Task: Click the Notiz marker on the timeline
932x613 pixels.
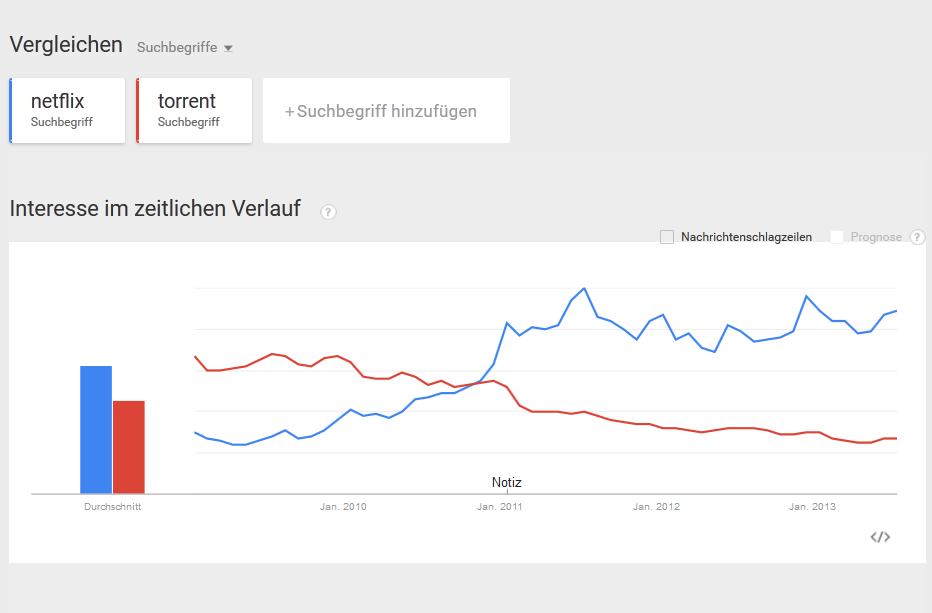Action: (x=507, y=483)
